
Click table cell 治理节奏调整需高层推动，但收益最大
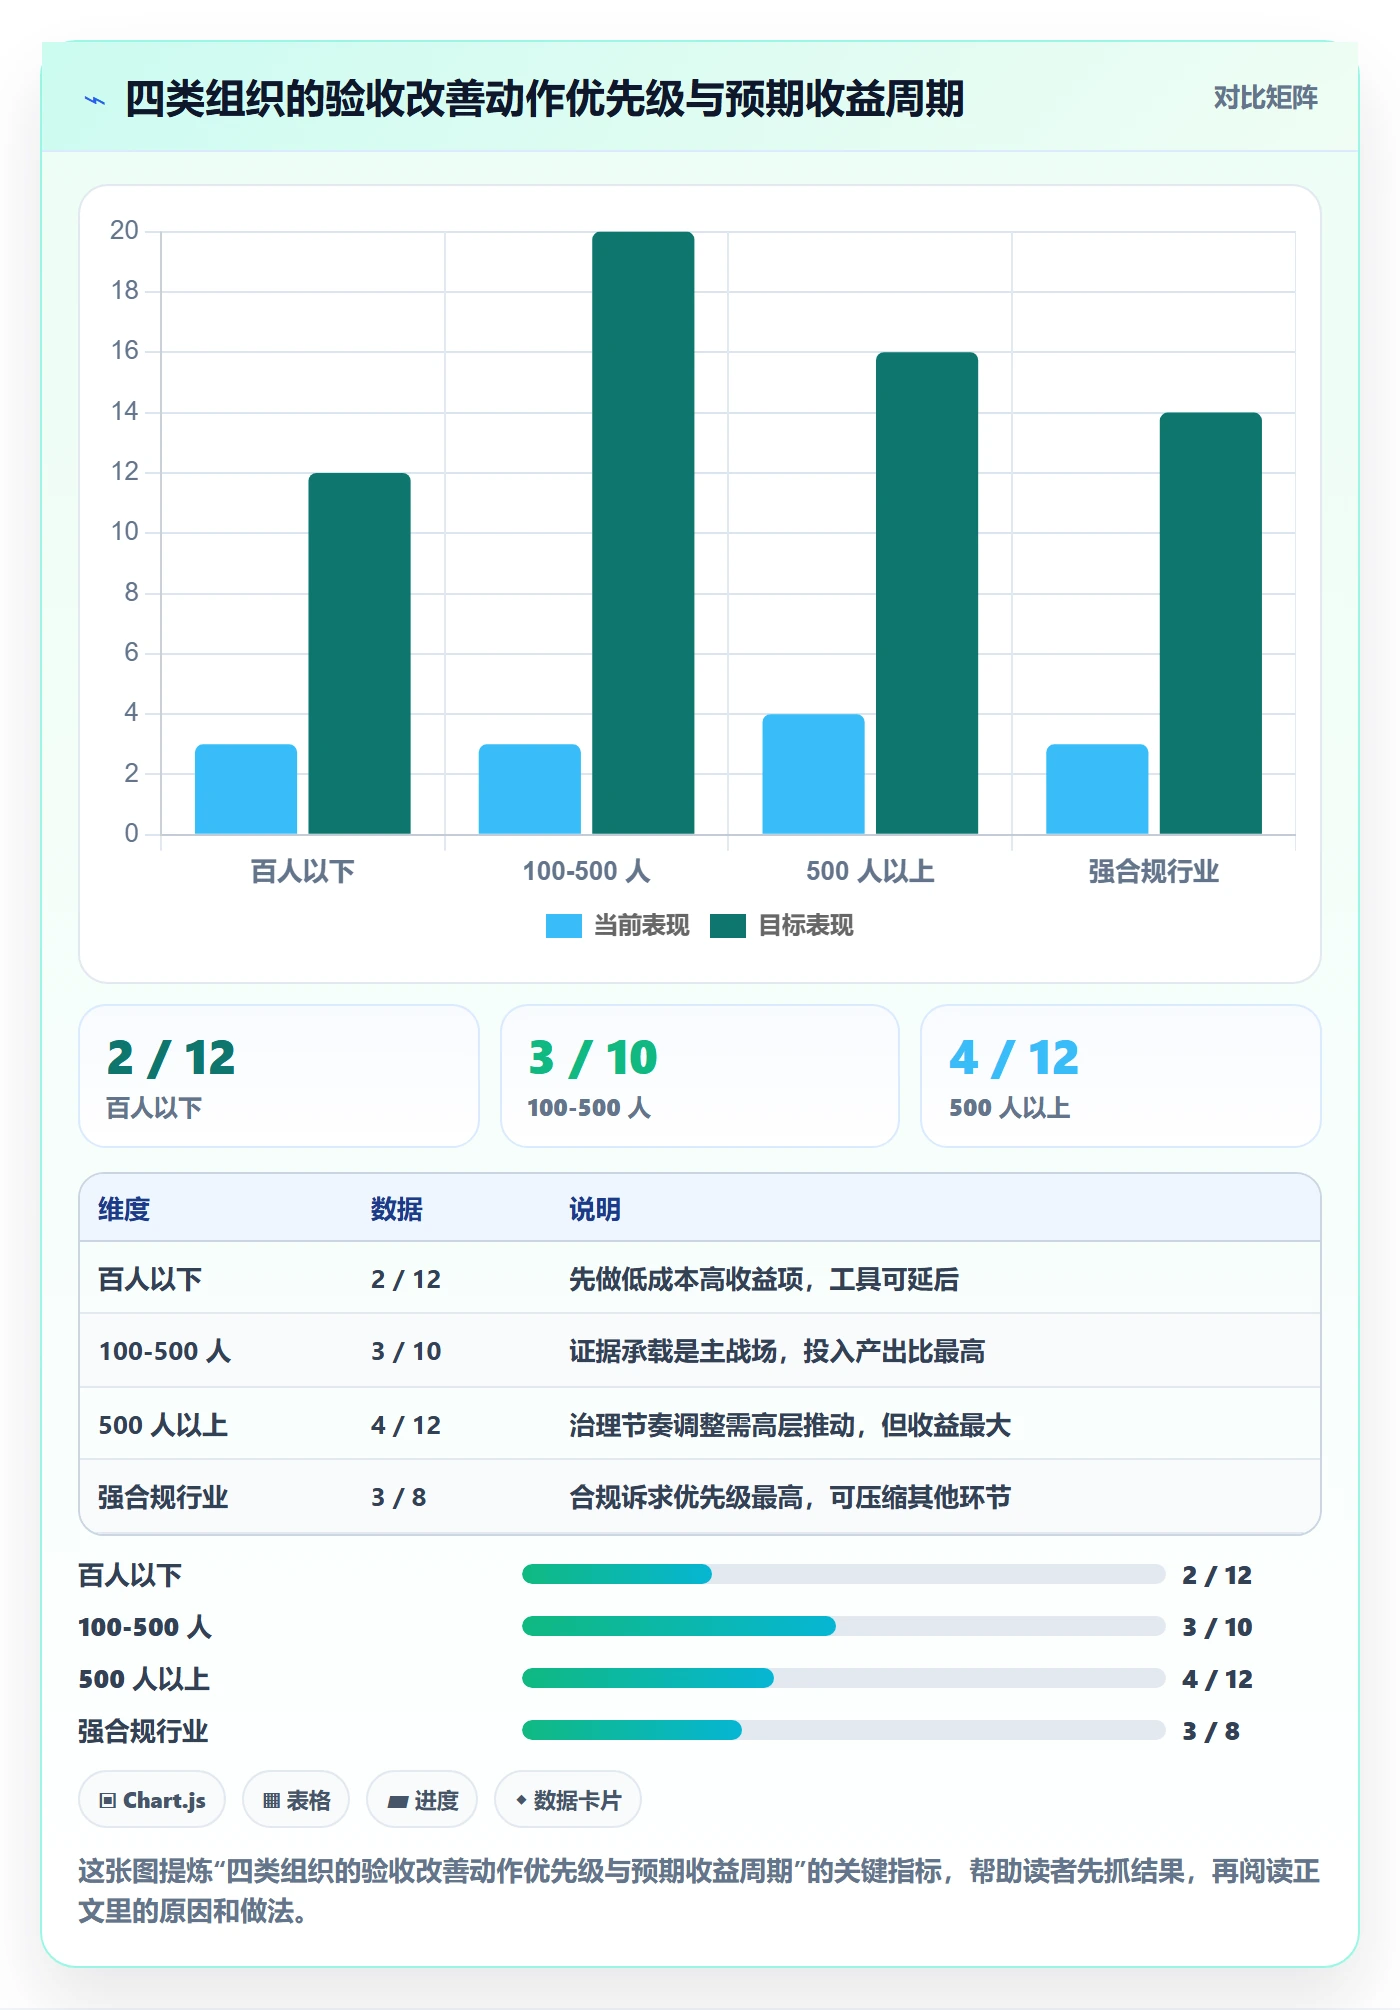pos(790,1425)
